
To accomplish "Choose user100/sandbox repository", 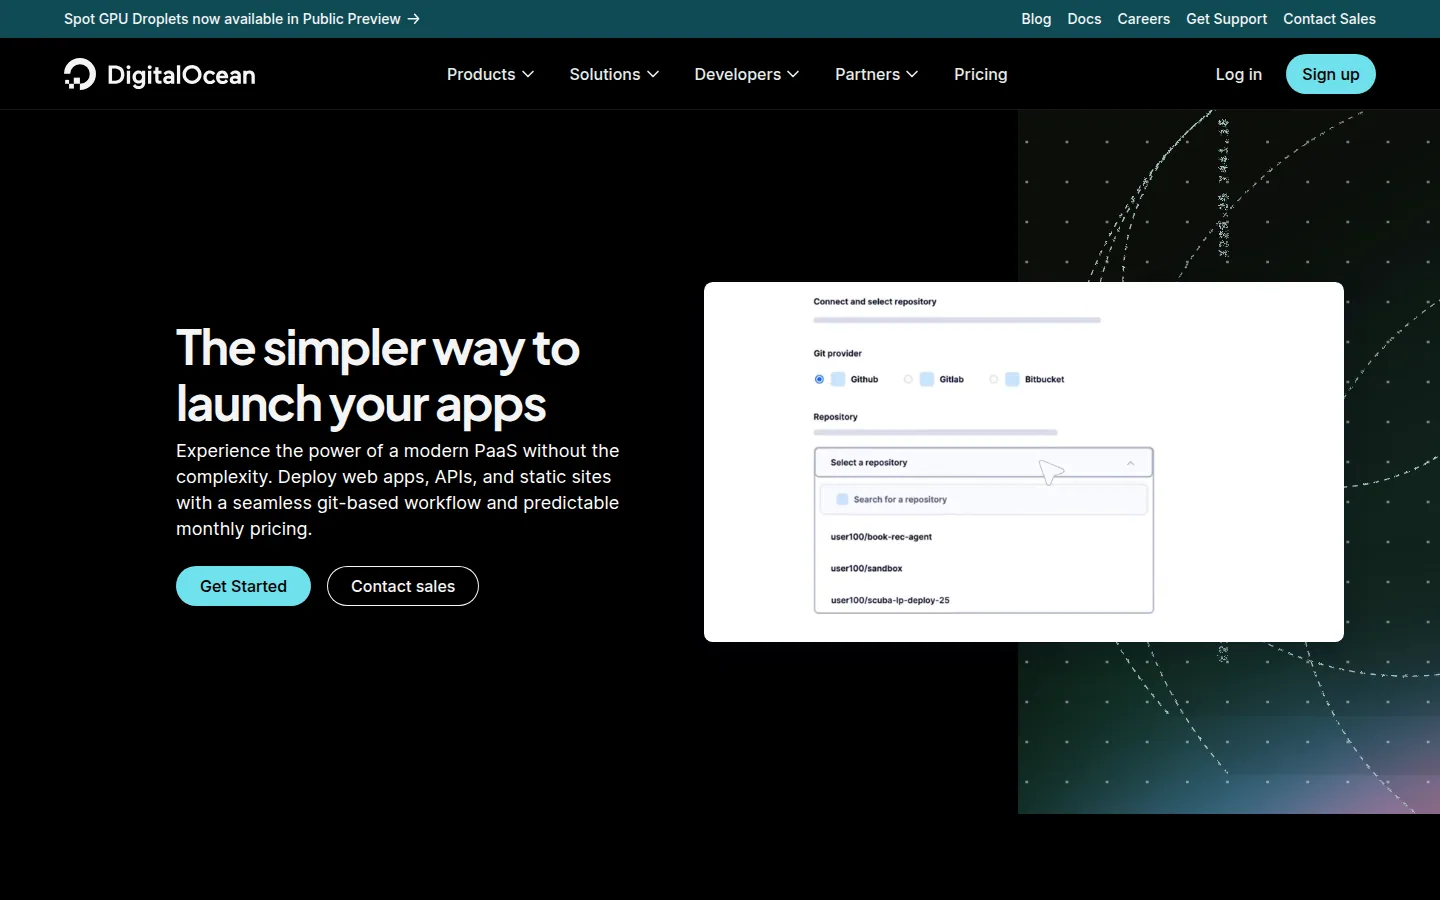I will point(866,568).
